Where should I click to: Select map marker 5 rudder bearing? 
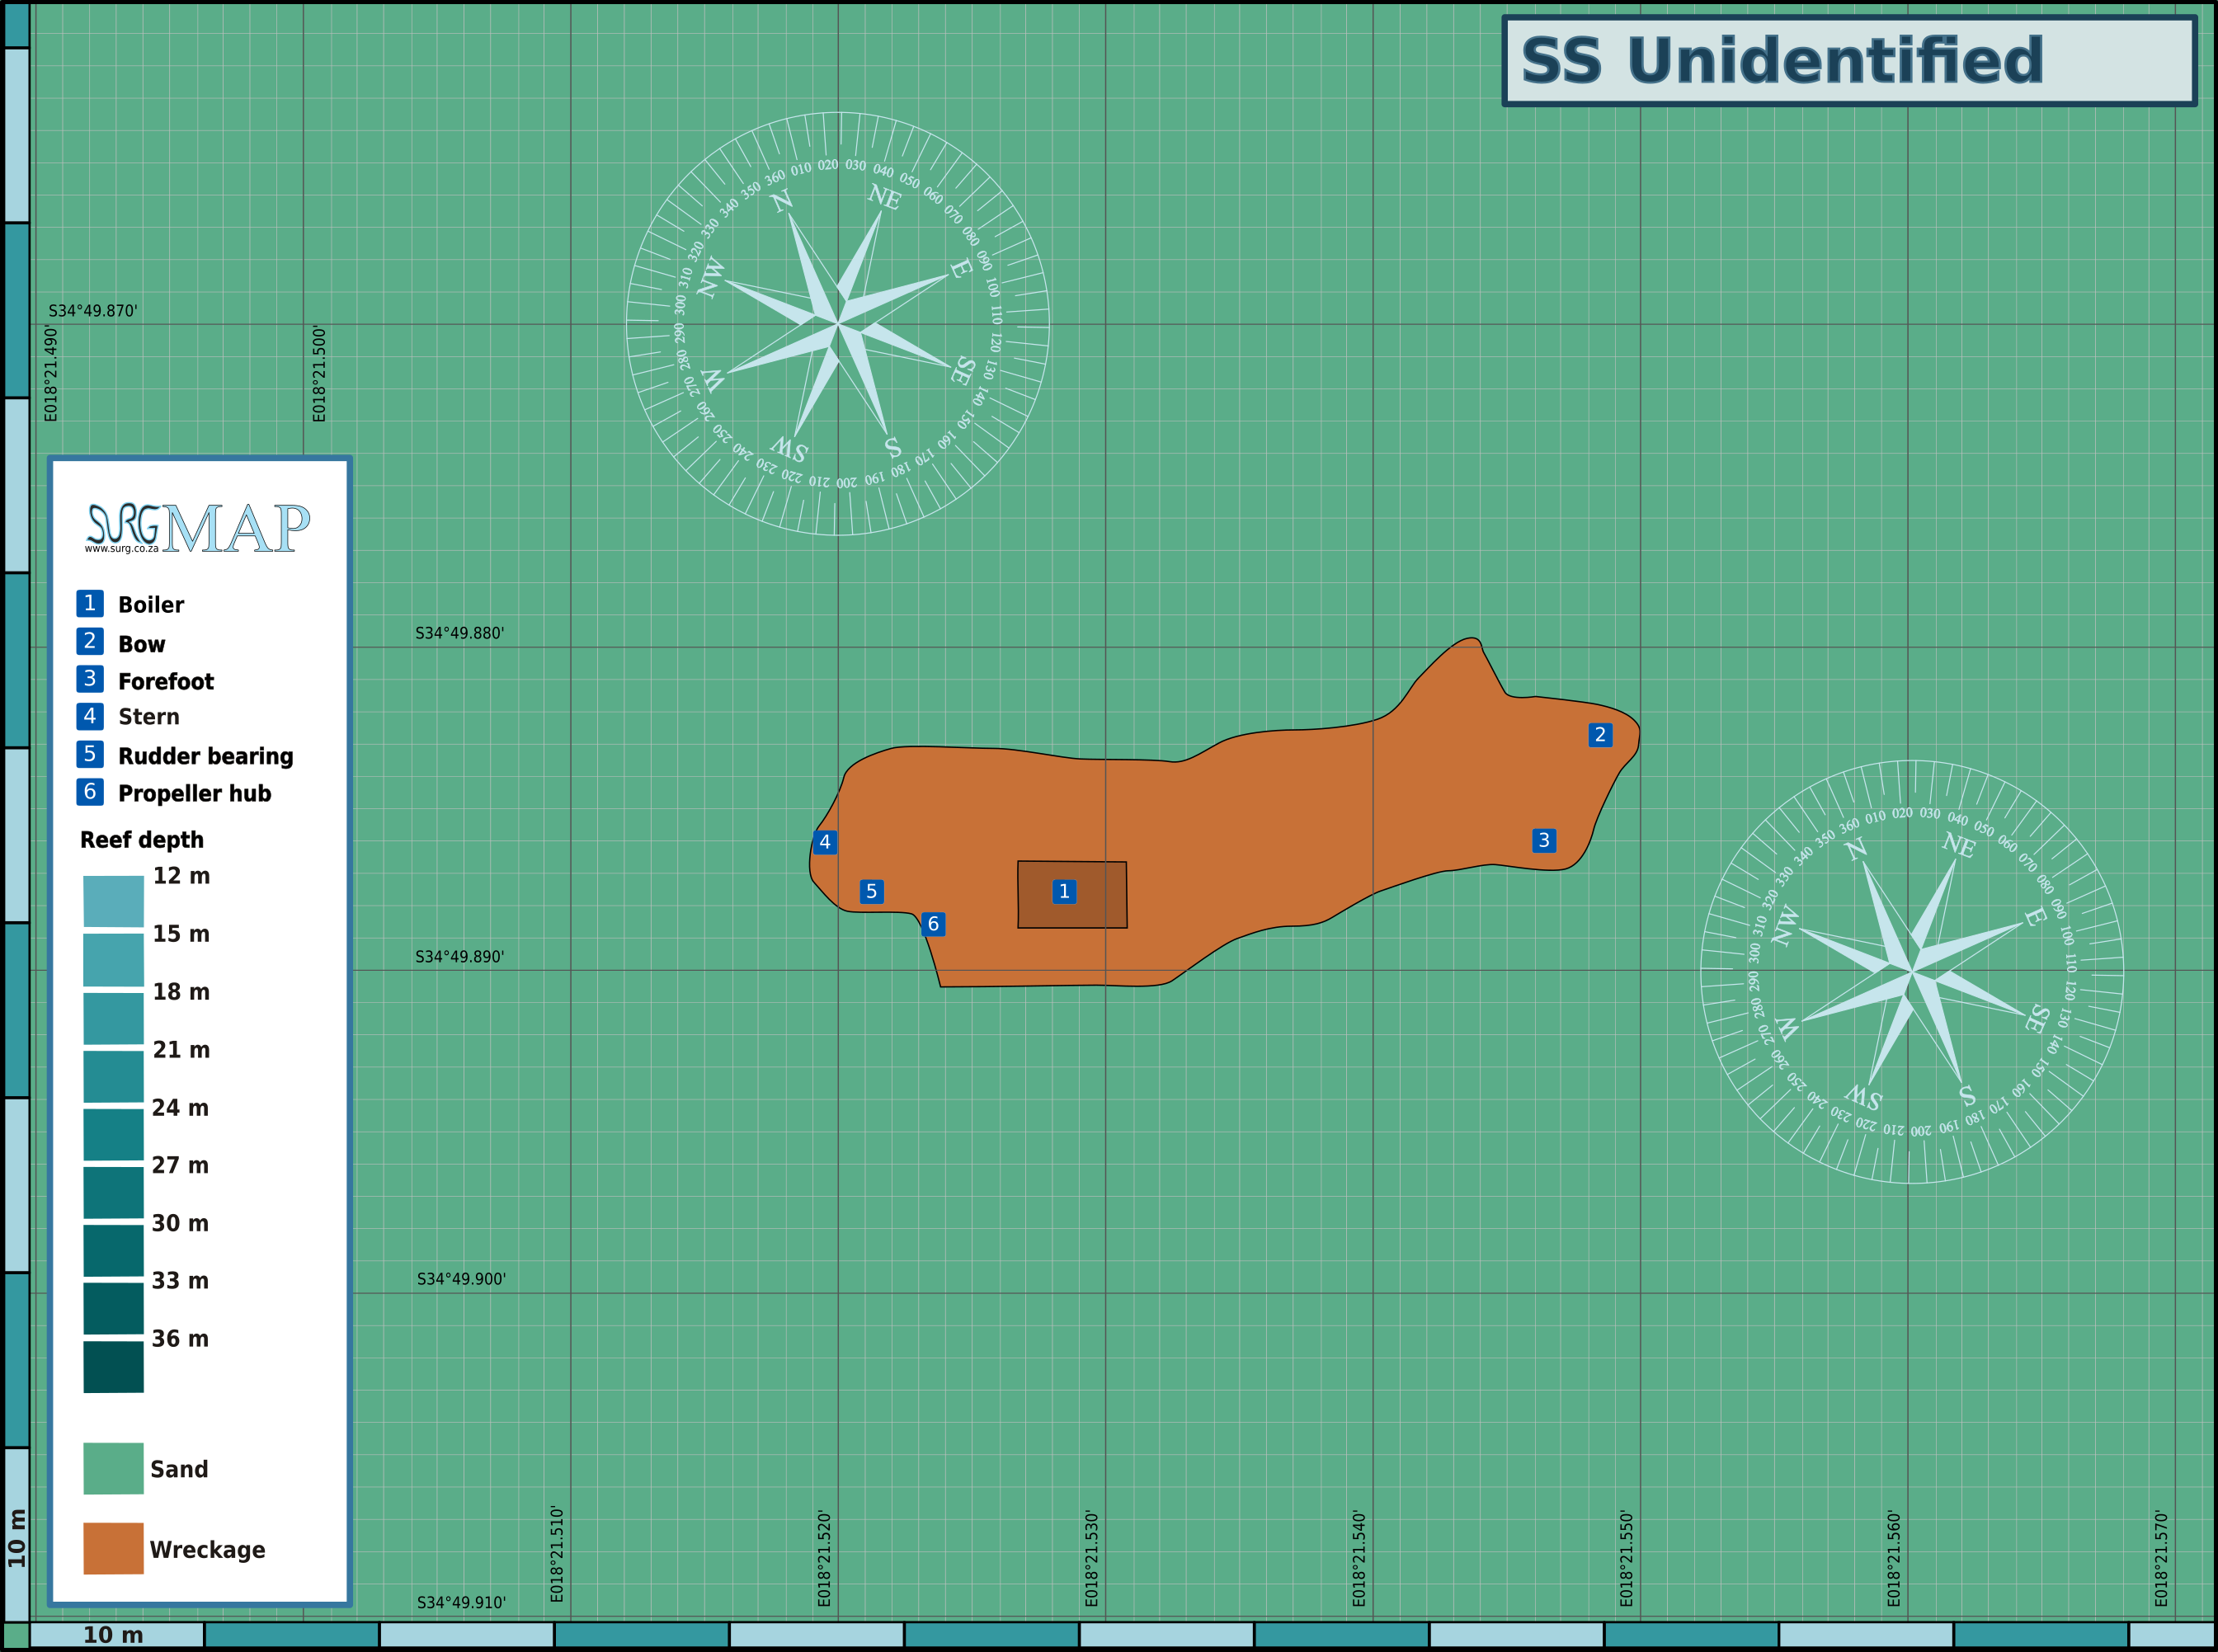872,892
